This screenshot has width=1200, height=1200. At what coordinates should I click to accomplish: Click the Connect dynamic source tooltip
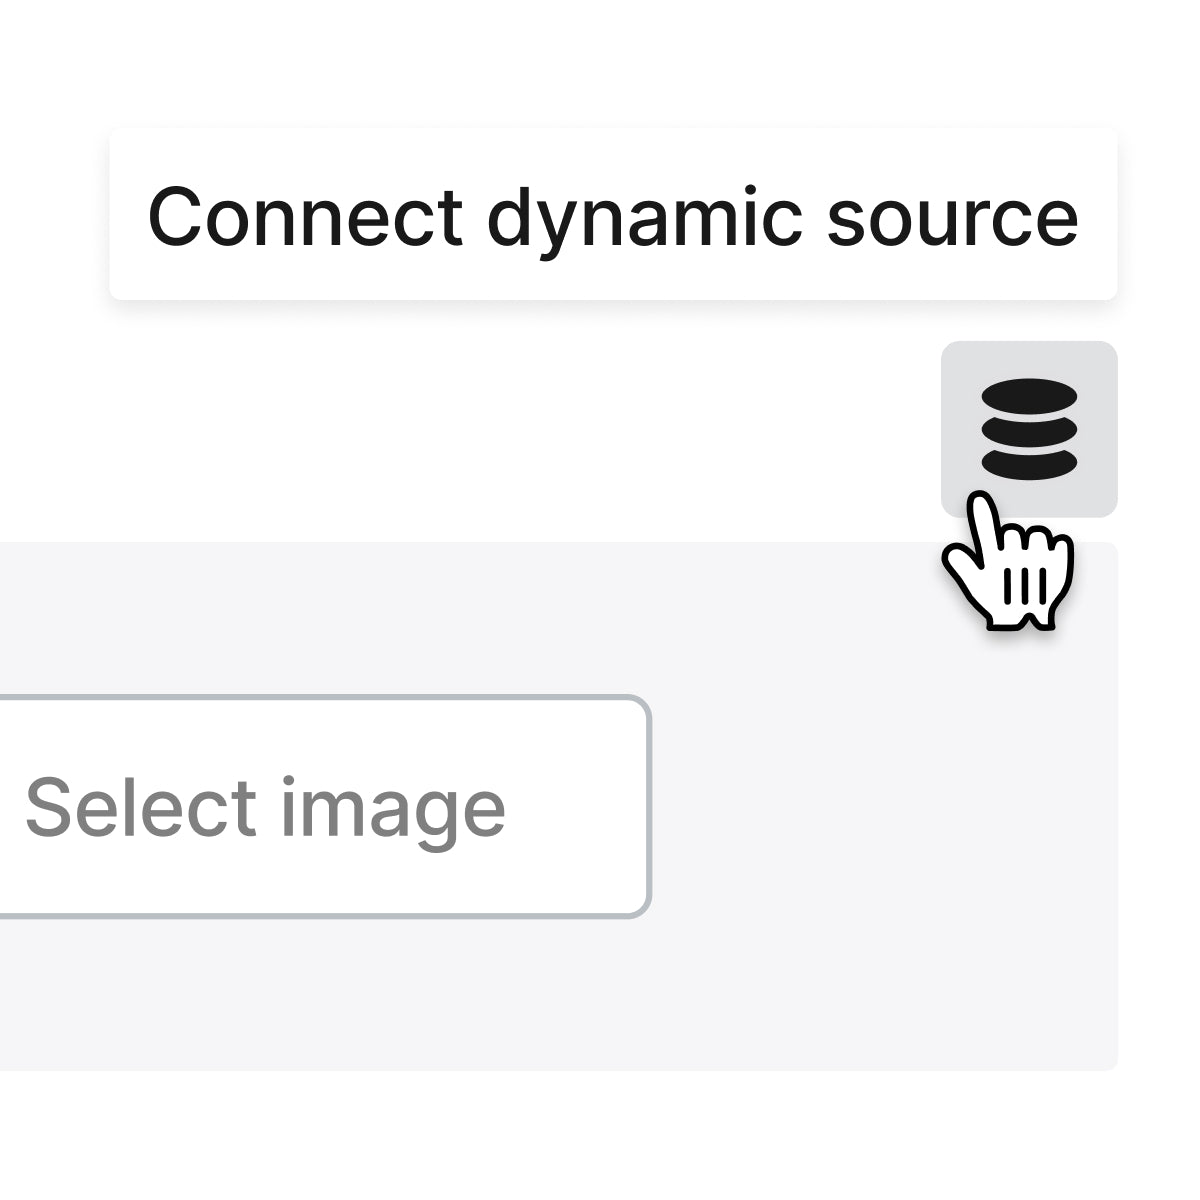612,215
